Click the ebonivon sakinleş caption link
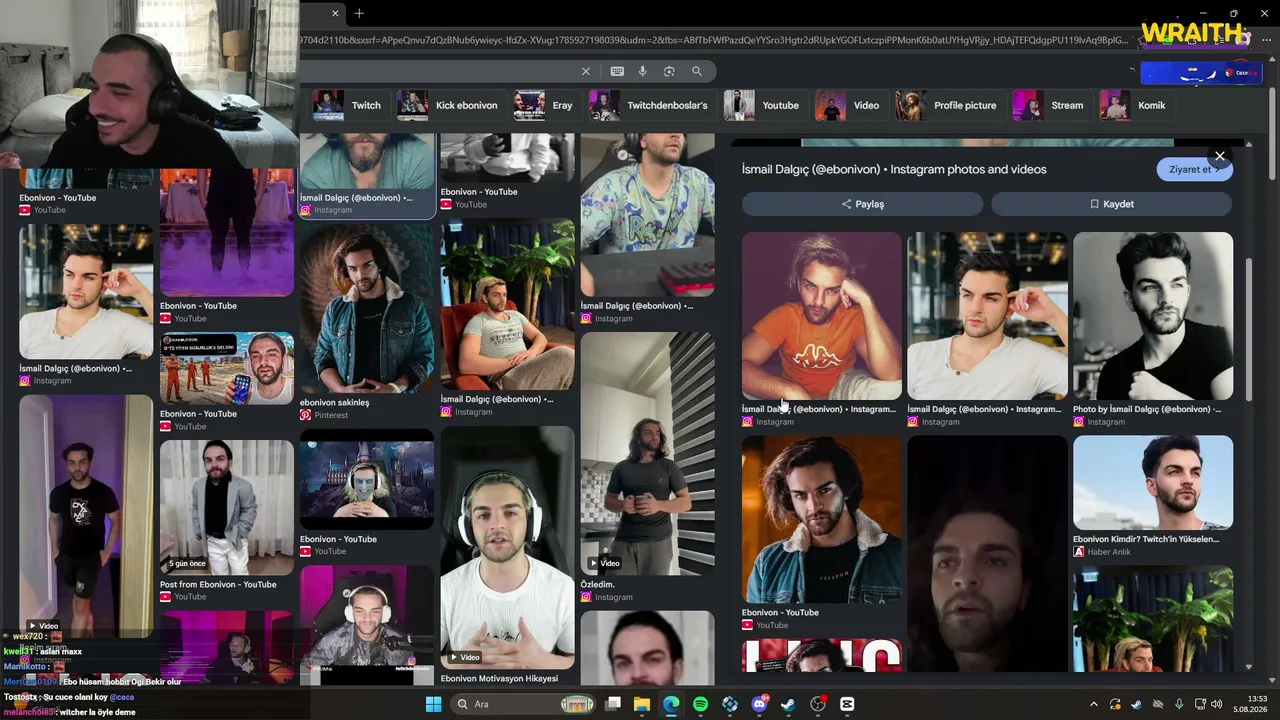 point(335,402)
